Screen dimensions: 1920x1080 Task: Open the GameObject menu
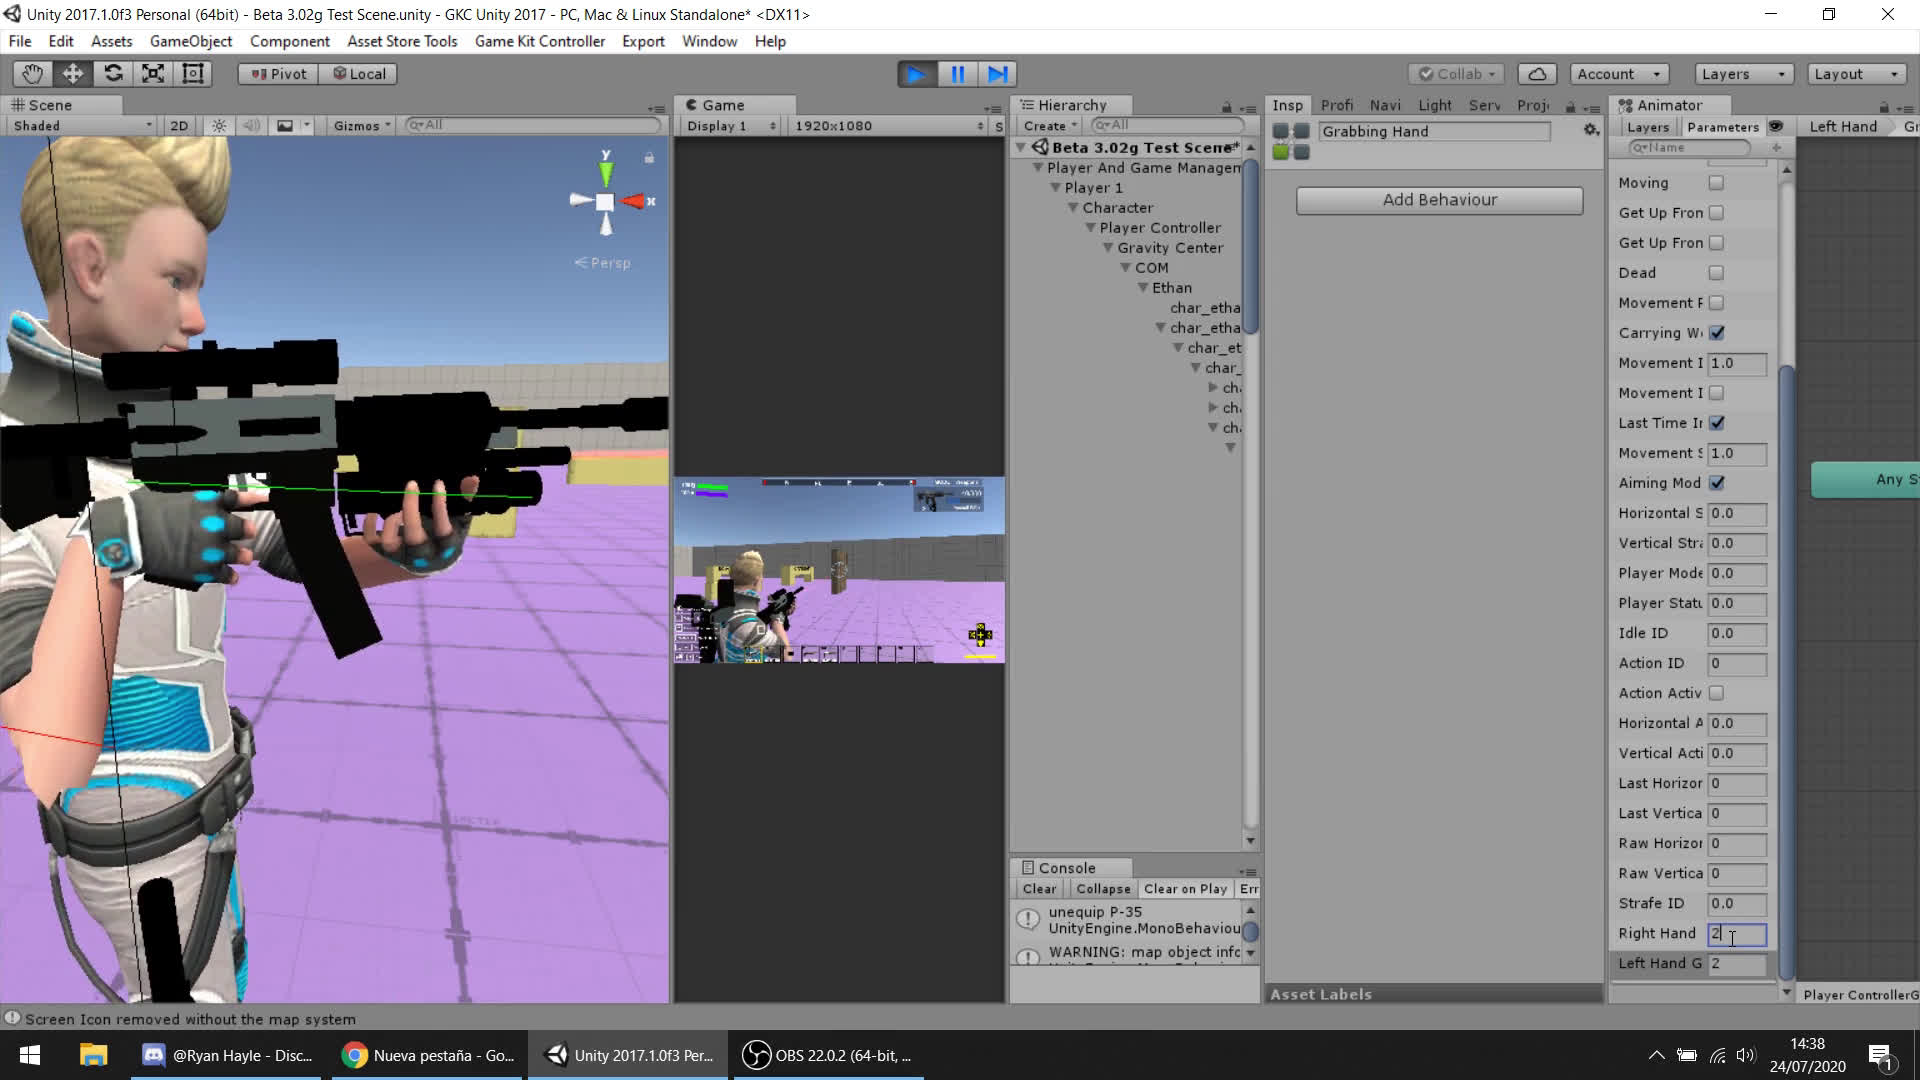190,41
